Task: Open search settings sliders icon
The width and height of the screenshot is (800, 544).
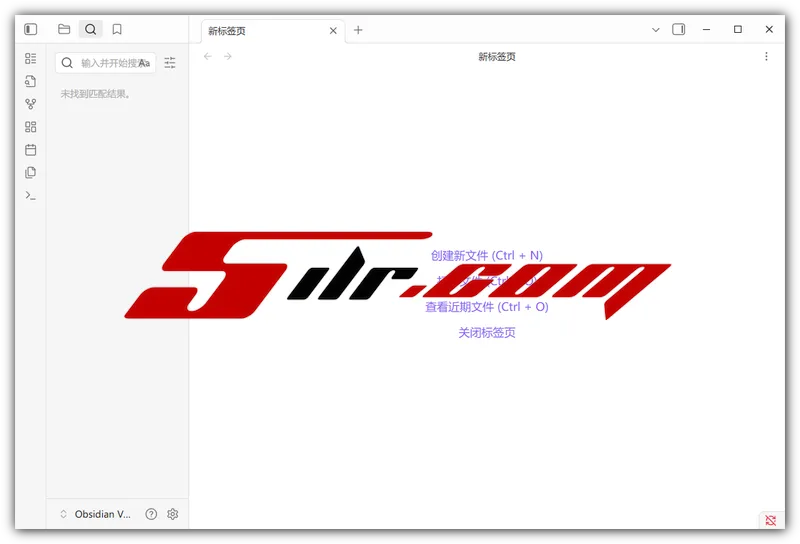Action: 170,63
